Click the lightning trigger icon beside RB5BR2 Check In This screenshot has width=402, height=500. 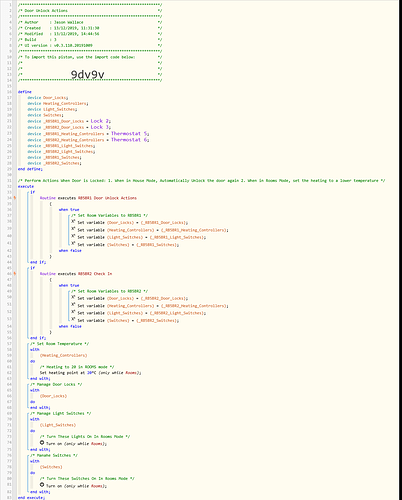coord(14,274)
